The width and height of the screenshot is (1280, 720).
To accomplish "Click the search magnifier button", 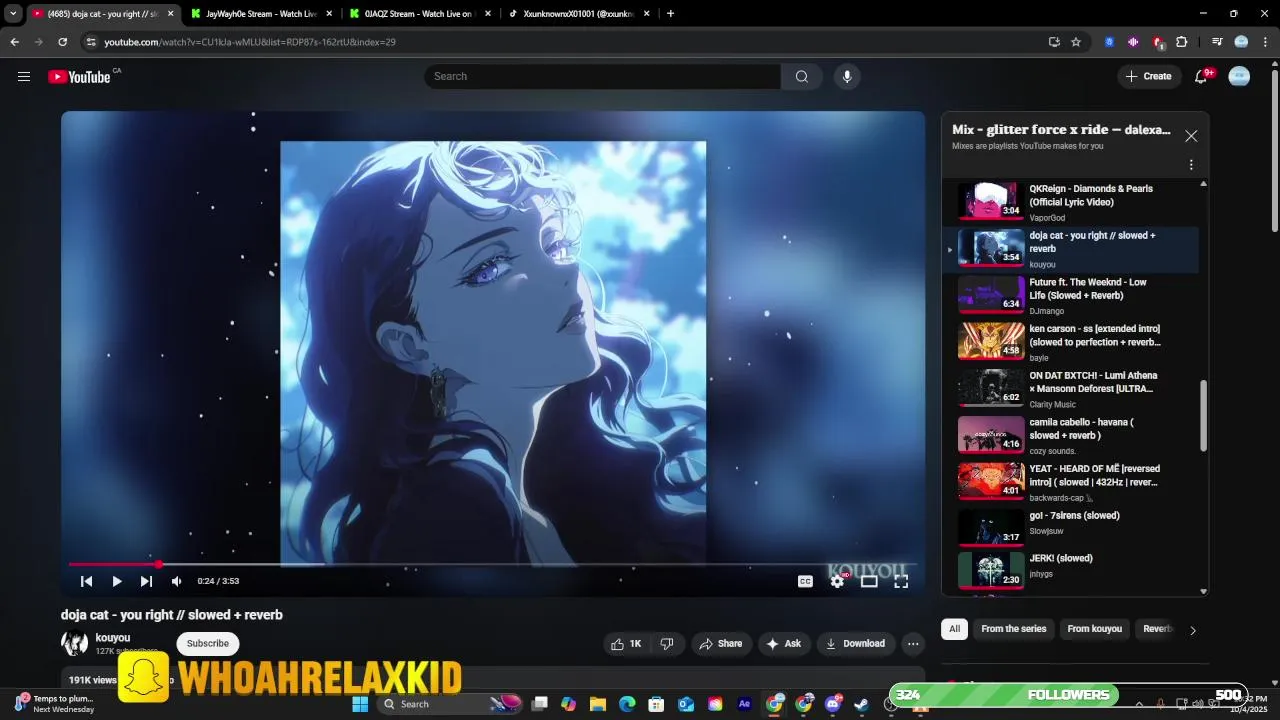I will pos(802,77).
